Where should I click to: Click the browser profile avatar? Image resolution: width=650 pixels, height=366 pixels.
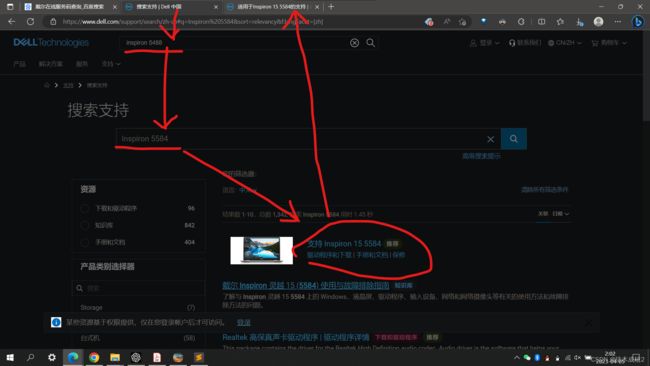pos(598,22)
